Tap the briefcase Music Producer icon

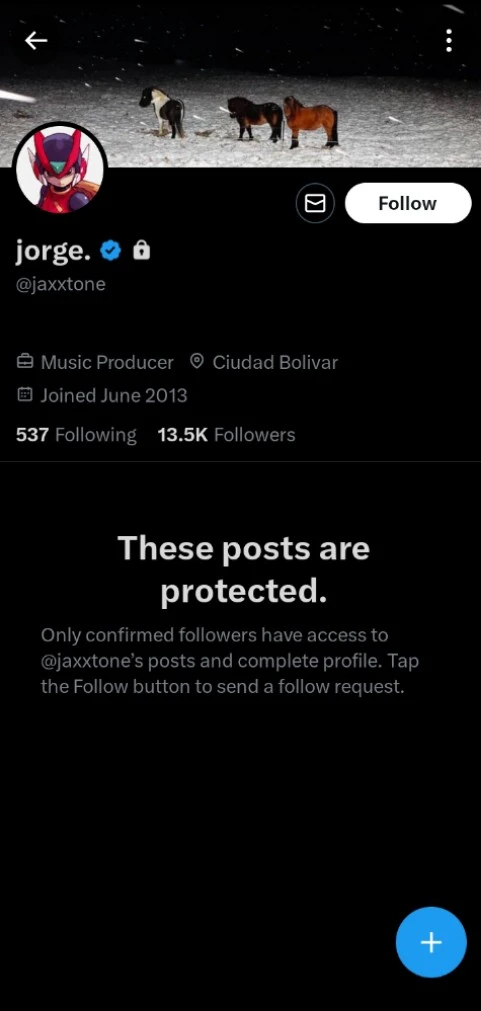pyautogui.click(x=25, y=362)
